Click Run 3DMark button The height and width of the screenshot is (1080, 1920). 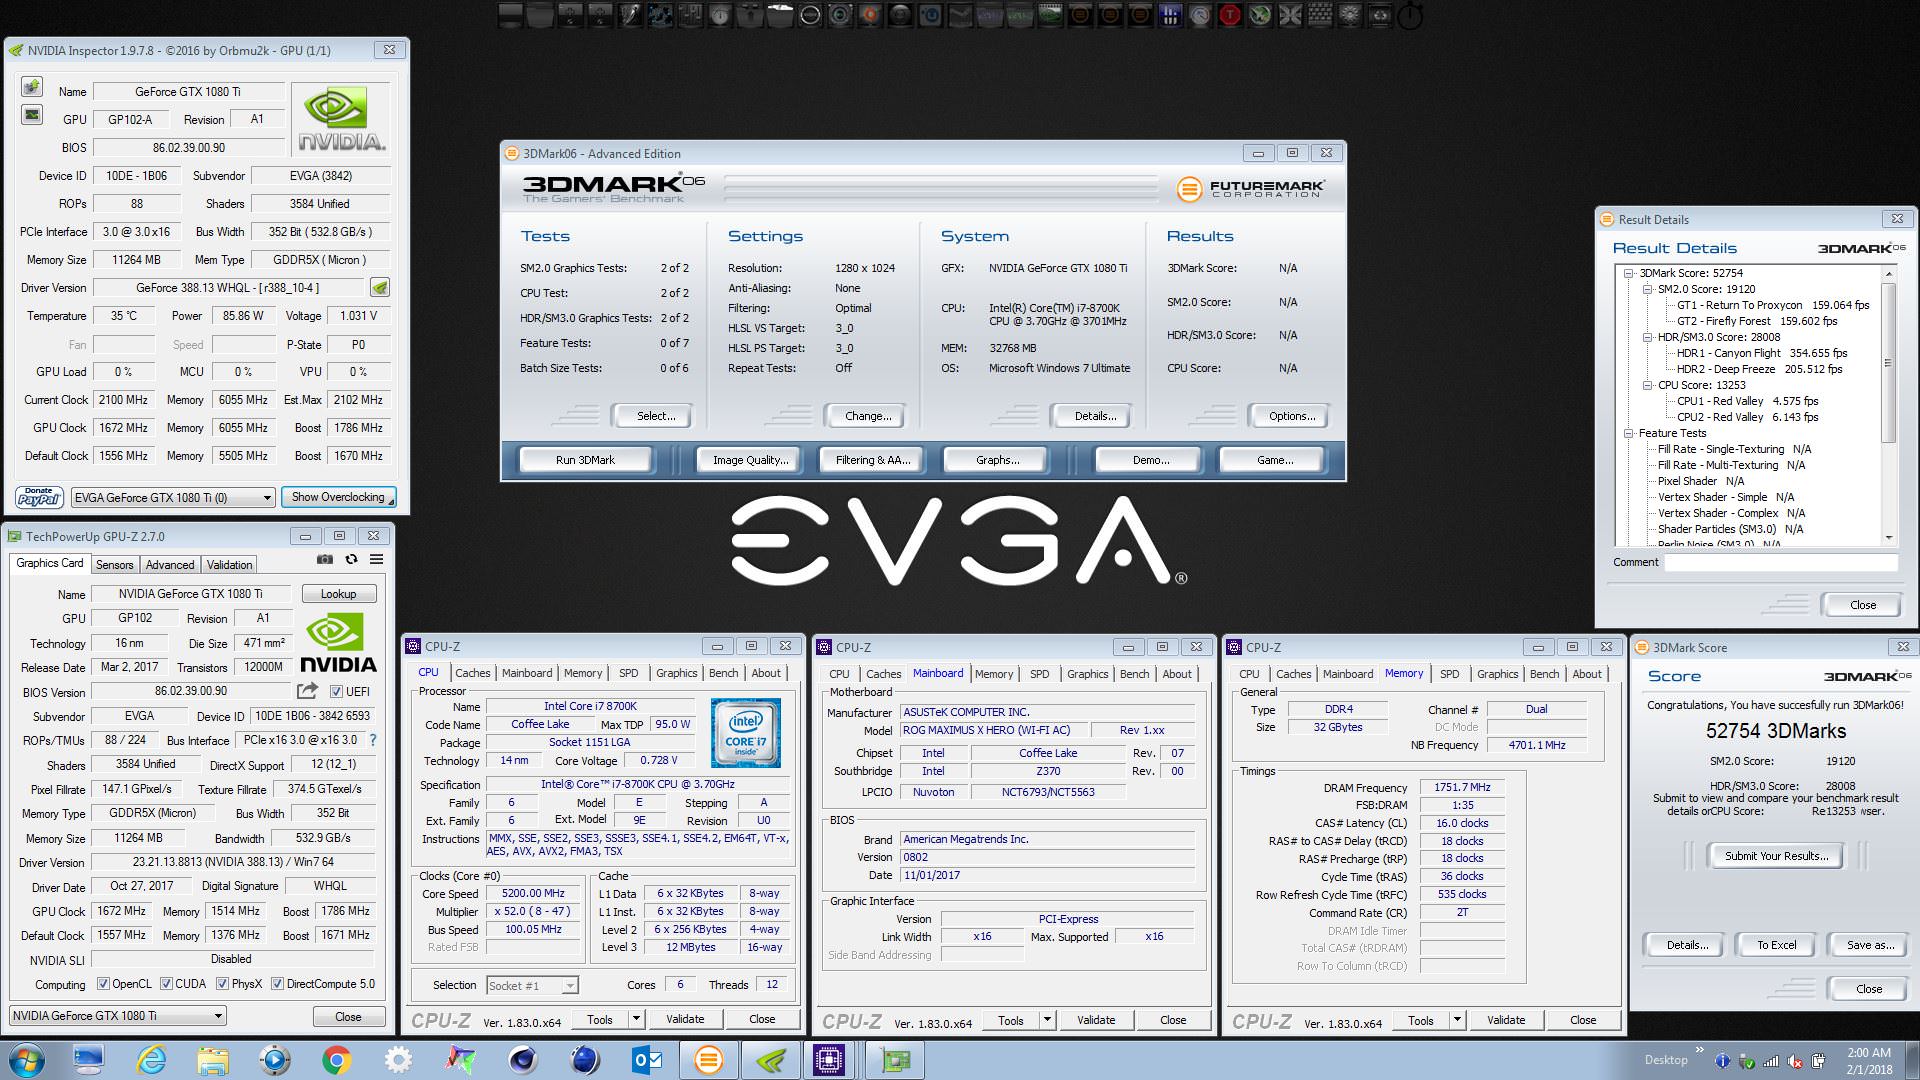(585, 460)
